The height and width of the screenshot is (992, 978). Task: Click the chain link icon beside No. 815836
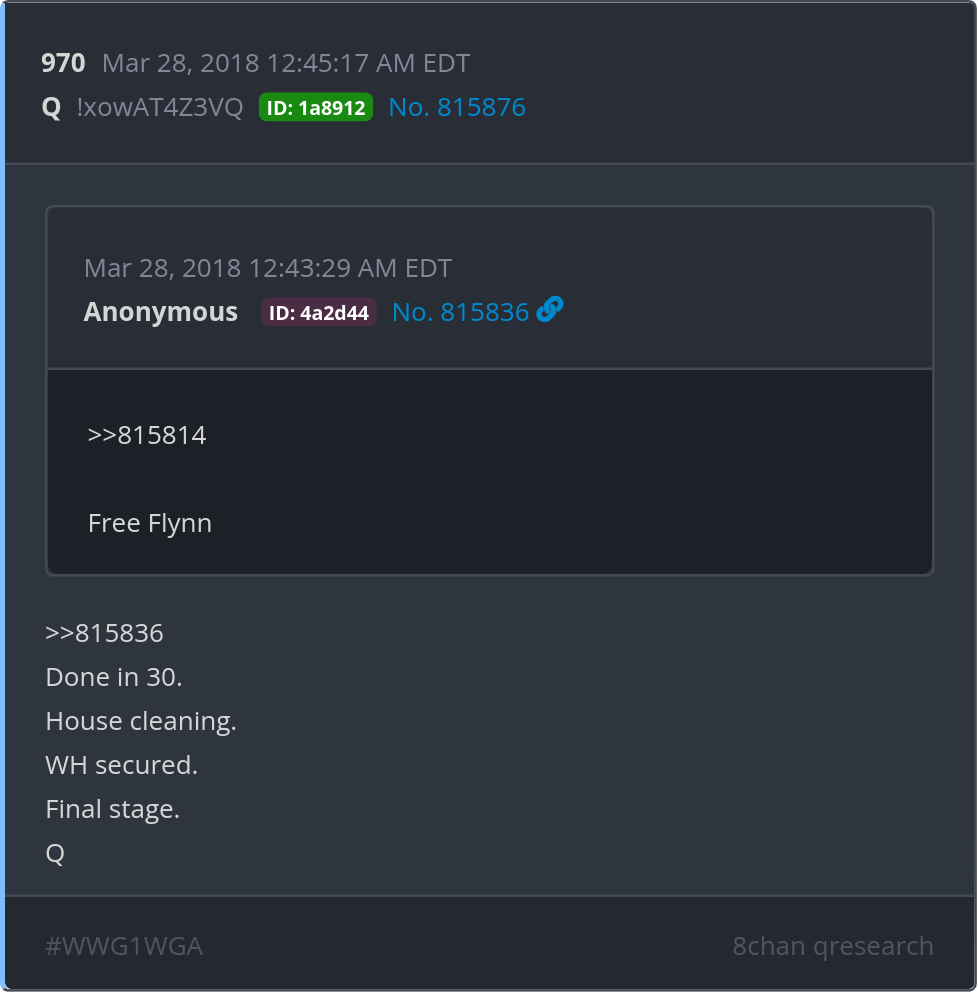[x=550, y=311]
